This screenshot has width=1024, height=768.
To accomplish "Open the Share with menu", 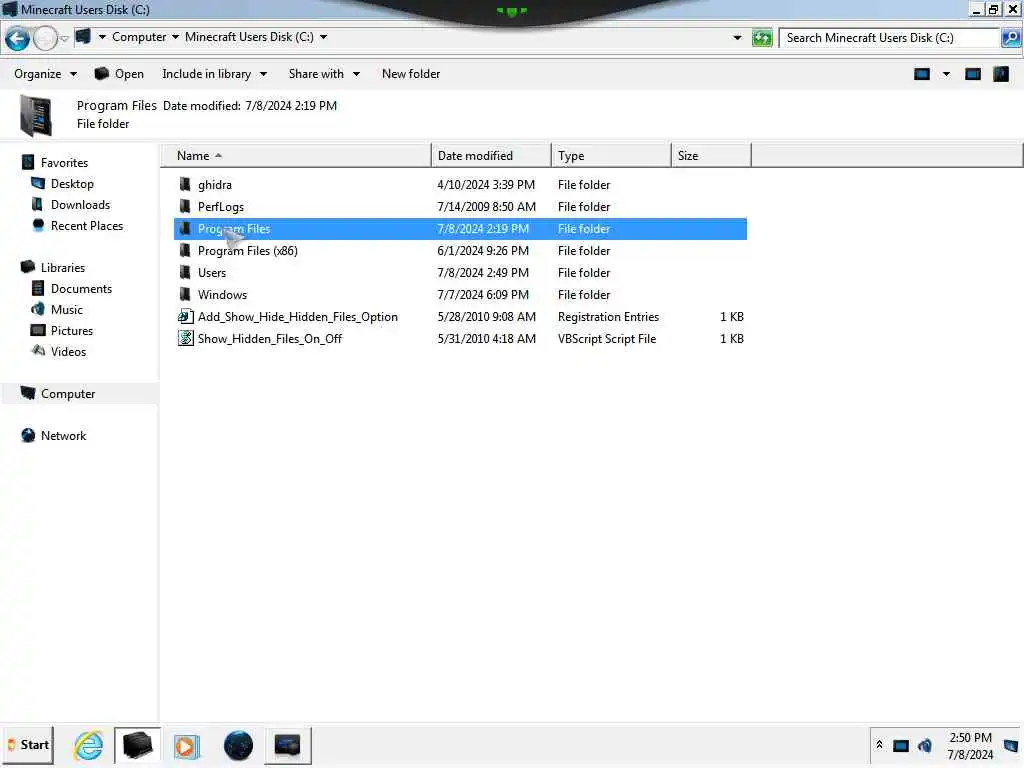I will [x=324, y=74].
